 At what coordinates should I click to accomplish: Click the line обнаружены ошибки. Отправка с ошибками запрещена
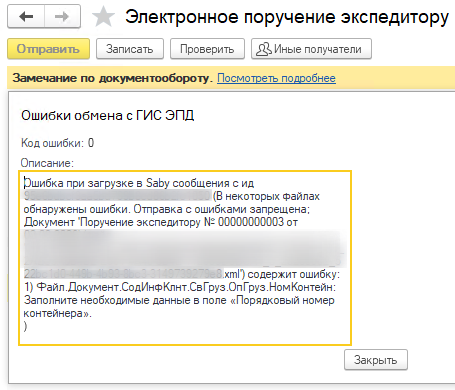(x=167, y=209)
